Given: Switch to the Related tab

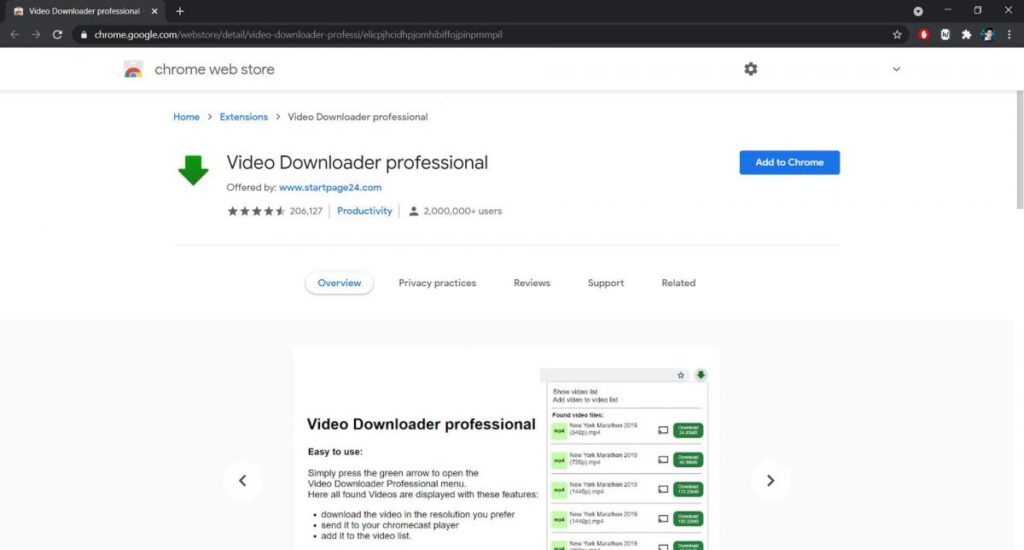Looking at the screenshot, I should [x=679, y=283].
